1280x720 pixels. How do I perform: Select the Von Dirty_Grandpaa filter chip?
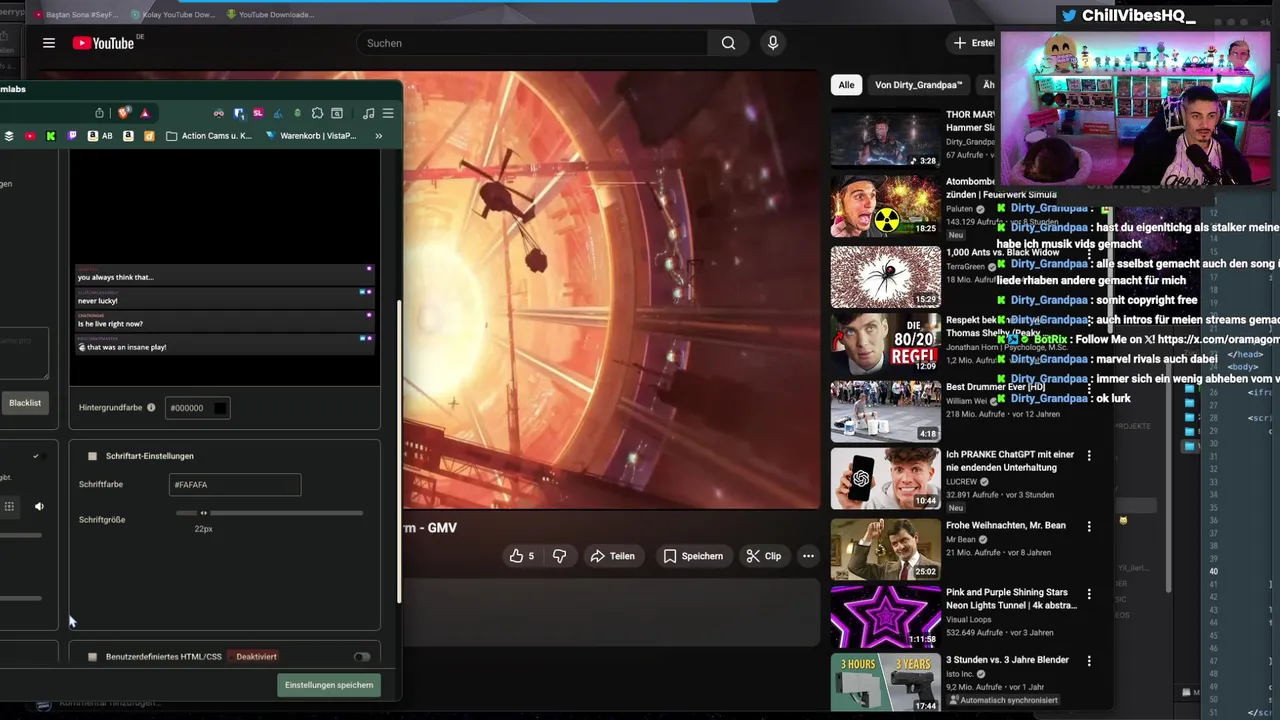click(918, 85)
